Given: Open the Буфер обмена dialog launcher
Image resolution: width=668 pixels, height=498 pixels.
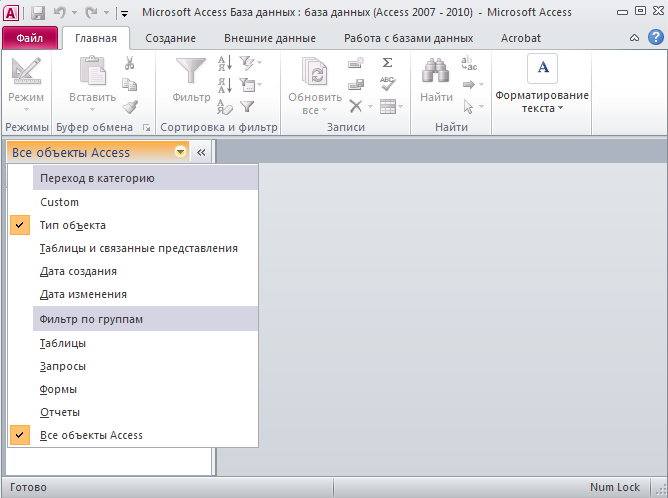Looking at the screenshot, I should (147, 127).
